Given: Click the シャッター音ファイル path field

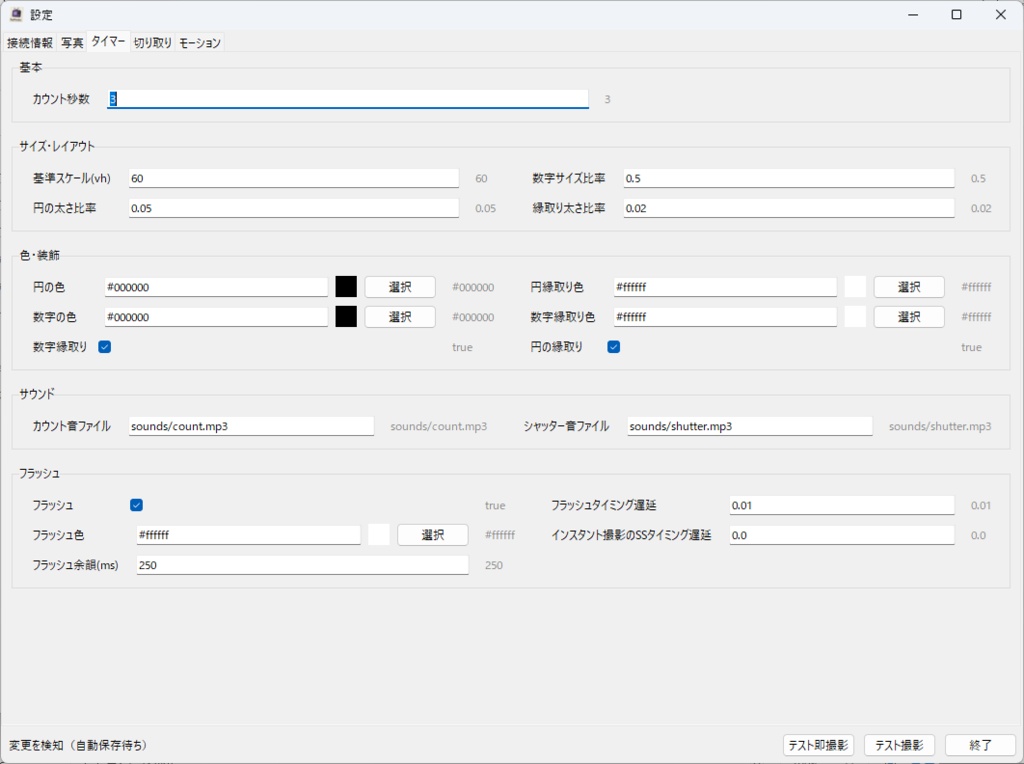Looking at the screenshot, I should point(750,426).
